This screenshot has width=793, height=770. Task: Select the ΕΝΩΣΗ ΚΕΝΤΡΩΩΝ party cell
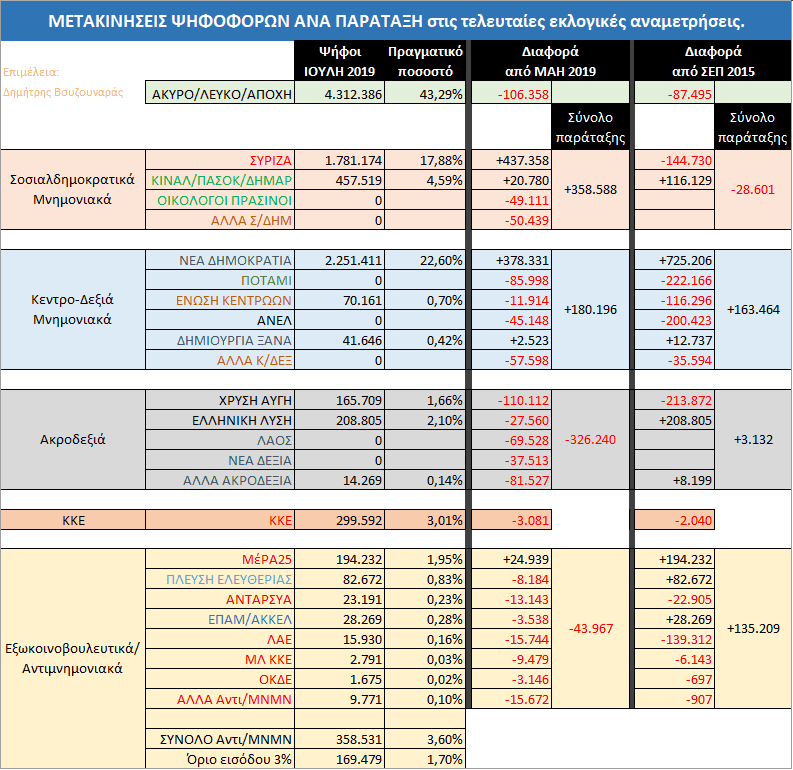click(x=220, y=300)
